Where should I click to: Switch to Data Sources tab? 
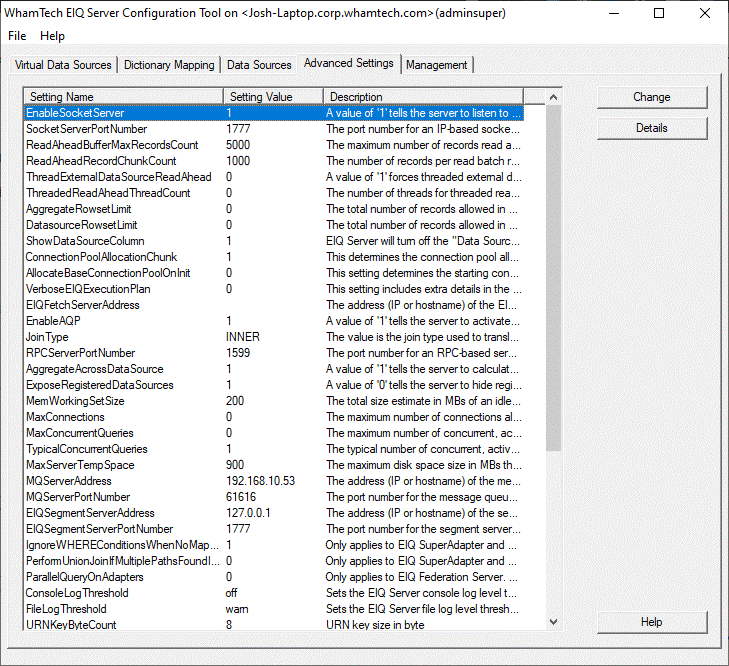point(259,65)
